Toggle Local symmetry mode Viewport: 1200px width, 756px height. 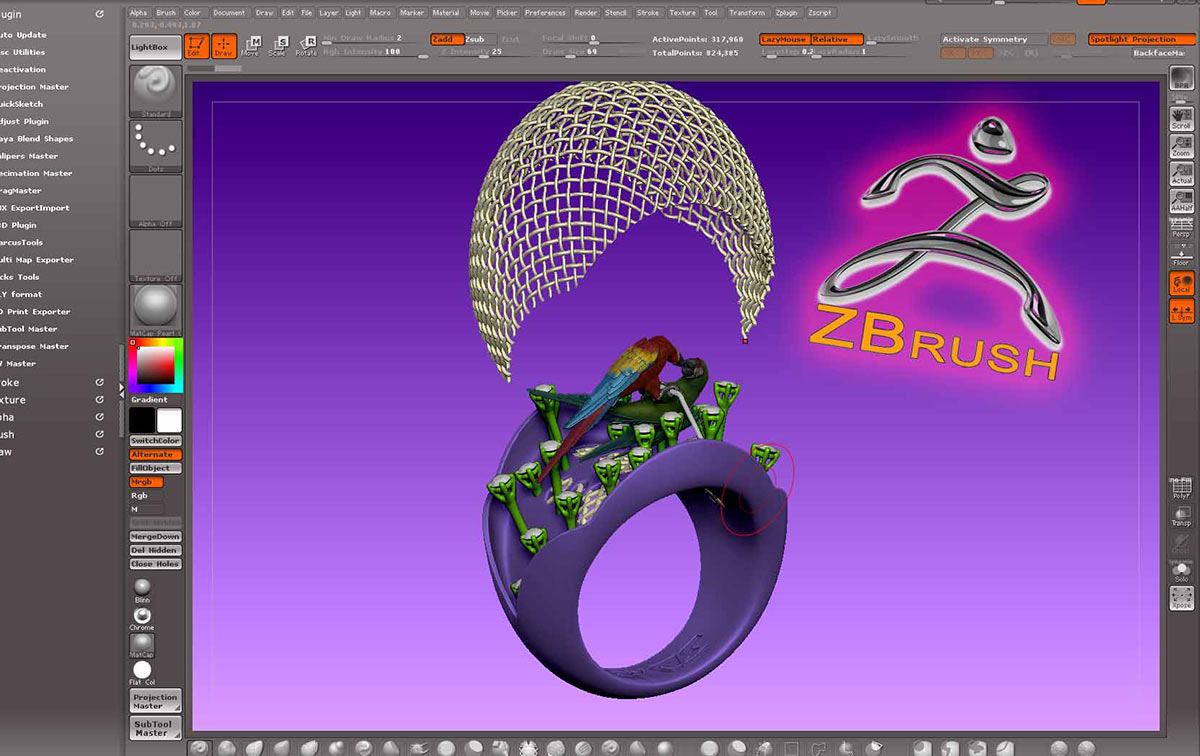point(1181,283)
